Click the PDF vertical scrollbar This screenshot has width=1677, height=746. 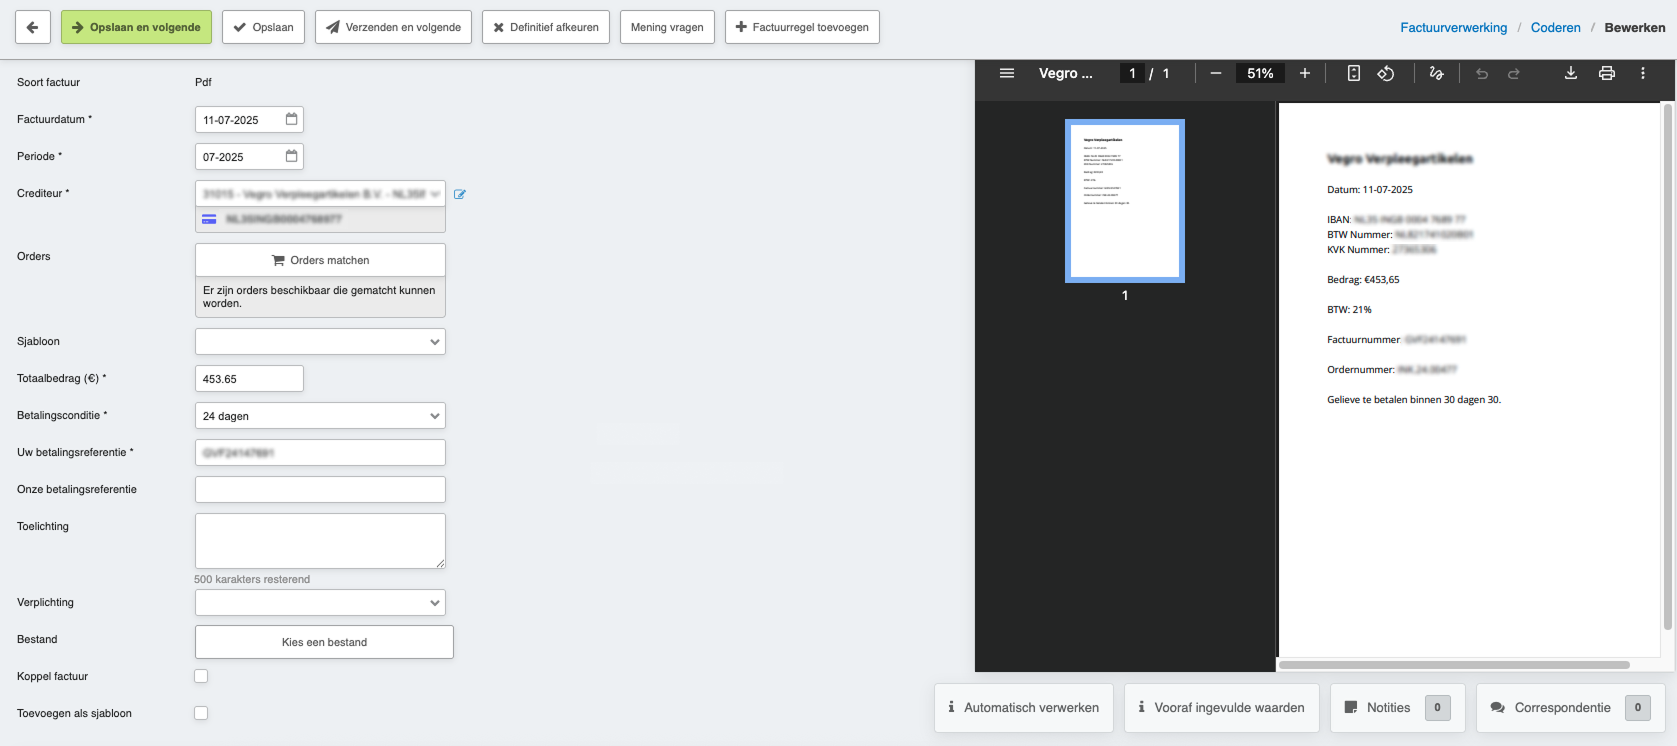(x=1667, y=366)
